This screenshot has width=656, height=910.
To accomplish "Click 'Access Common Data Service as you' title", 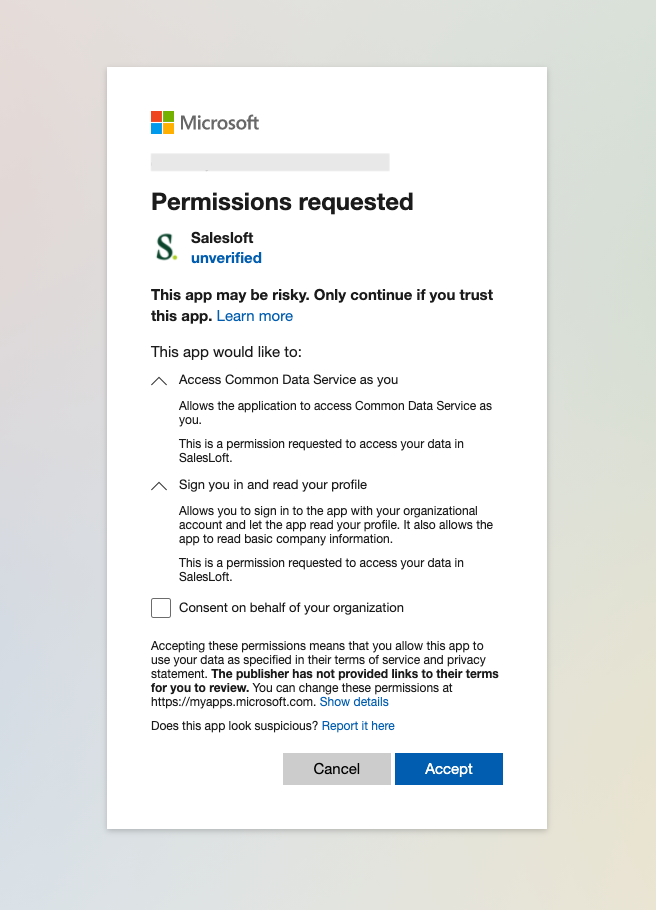I will tap(288, 380).
